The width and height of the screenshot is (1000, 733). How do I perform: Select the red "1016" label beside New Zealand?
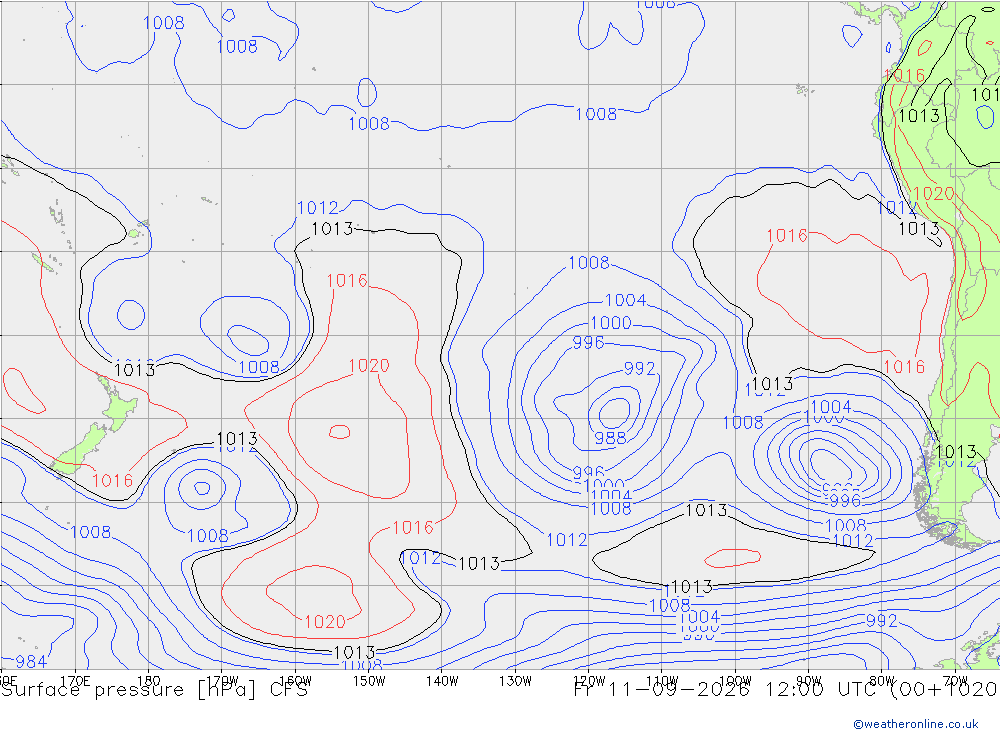pos(113,480)
